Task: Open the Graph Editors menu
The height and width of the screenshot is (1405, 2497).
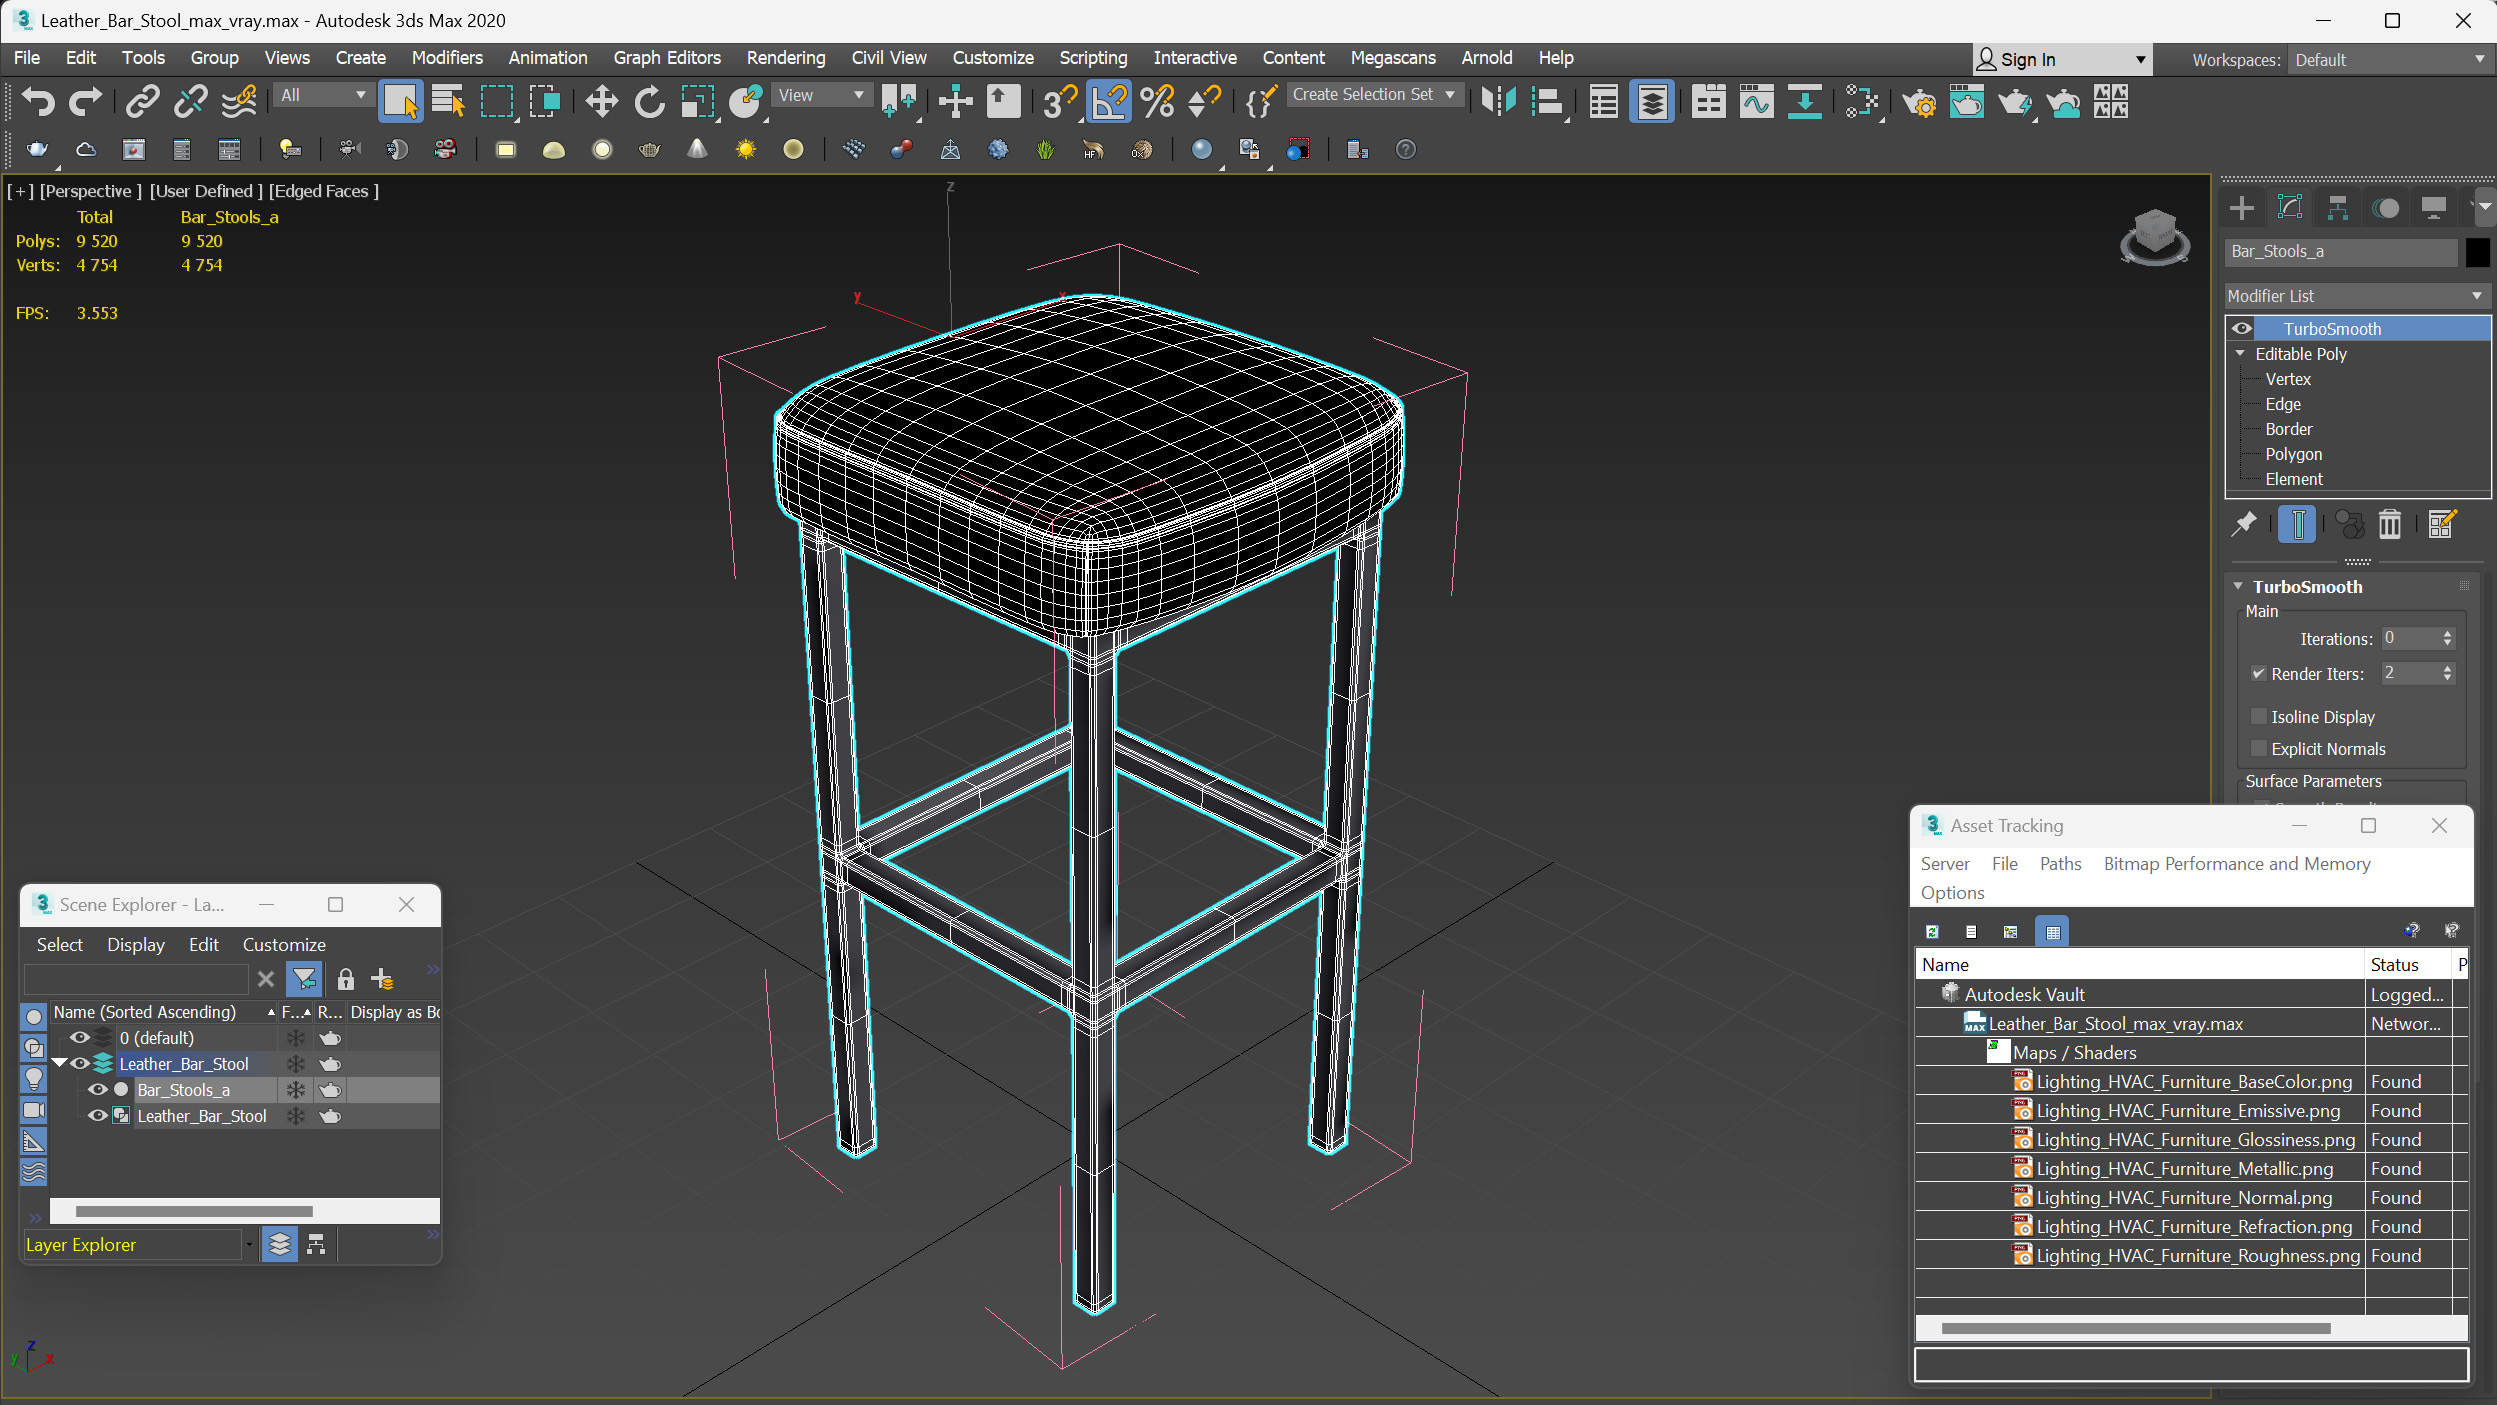Action: click(x=666, y=58)
